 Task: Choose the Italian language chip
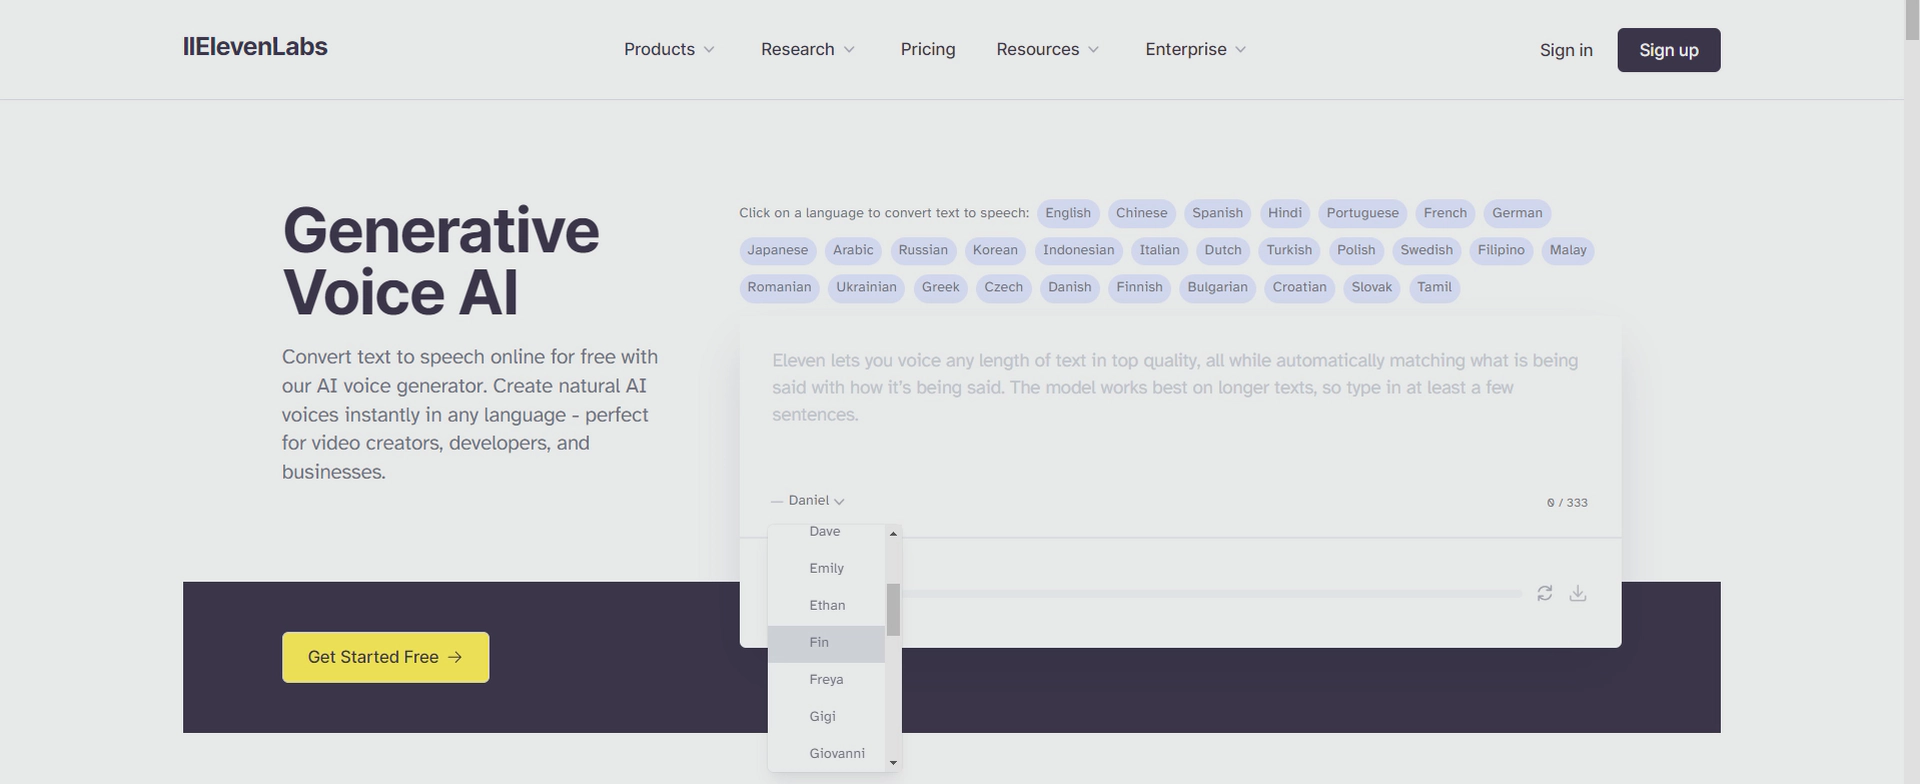(x=1159, y=250)
